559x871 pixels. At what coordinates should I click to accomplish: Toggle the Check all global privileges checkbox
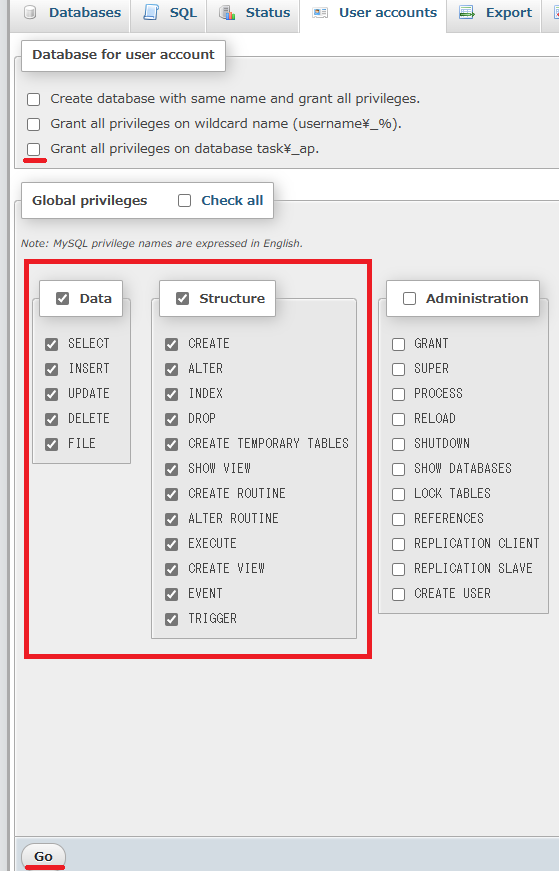click(184, 201)
